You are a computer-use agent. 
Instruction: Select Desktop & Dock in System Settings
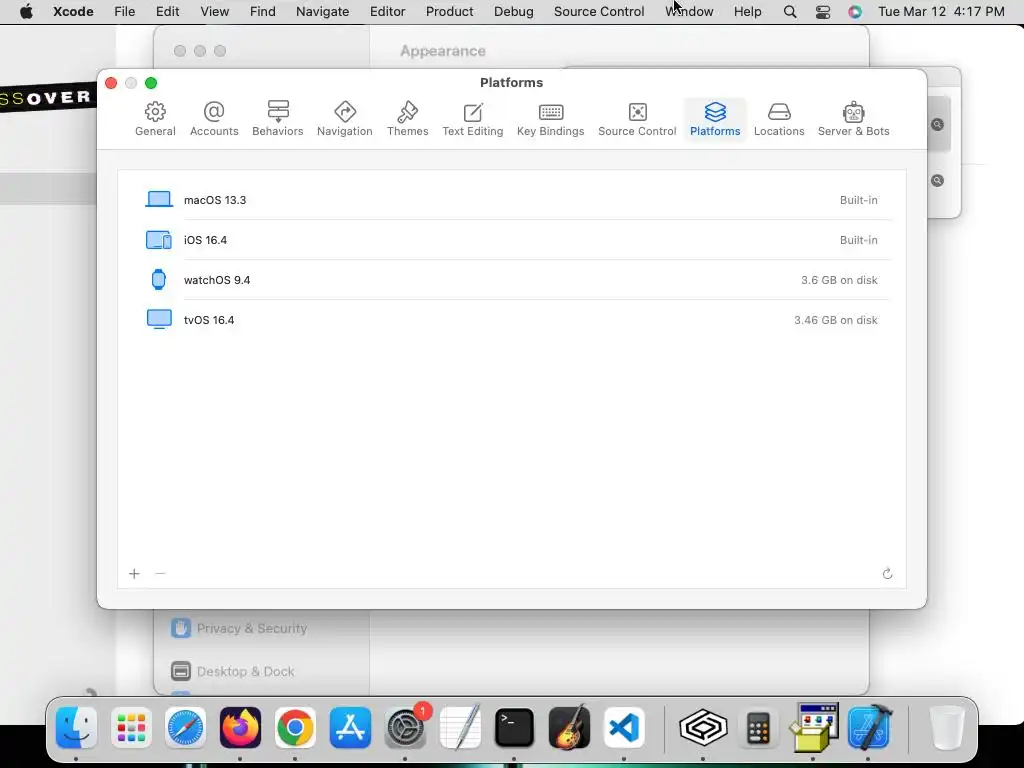coord(232,671)
